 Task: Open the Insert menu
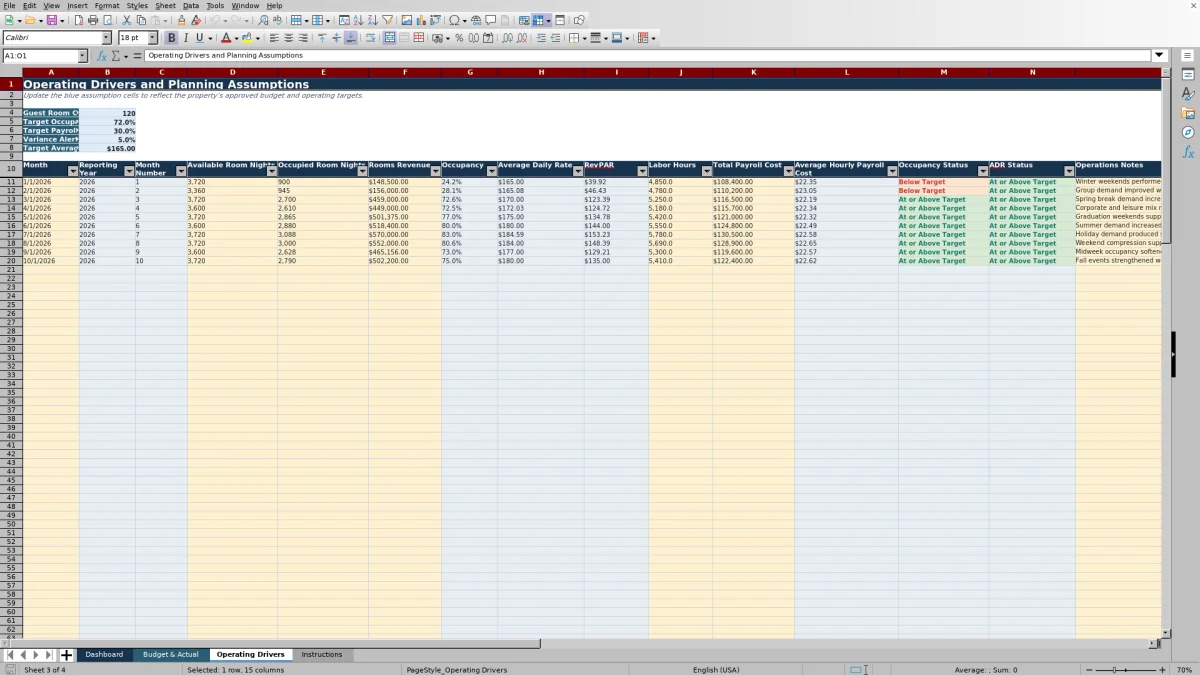click(77, 5)
